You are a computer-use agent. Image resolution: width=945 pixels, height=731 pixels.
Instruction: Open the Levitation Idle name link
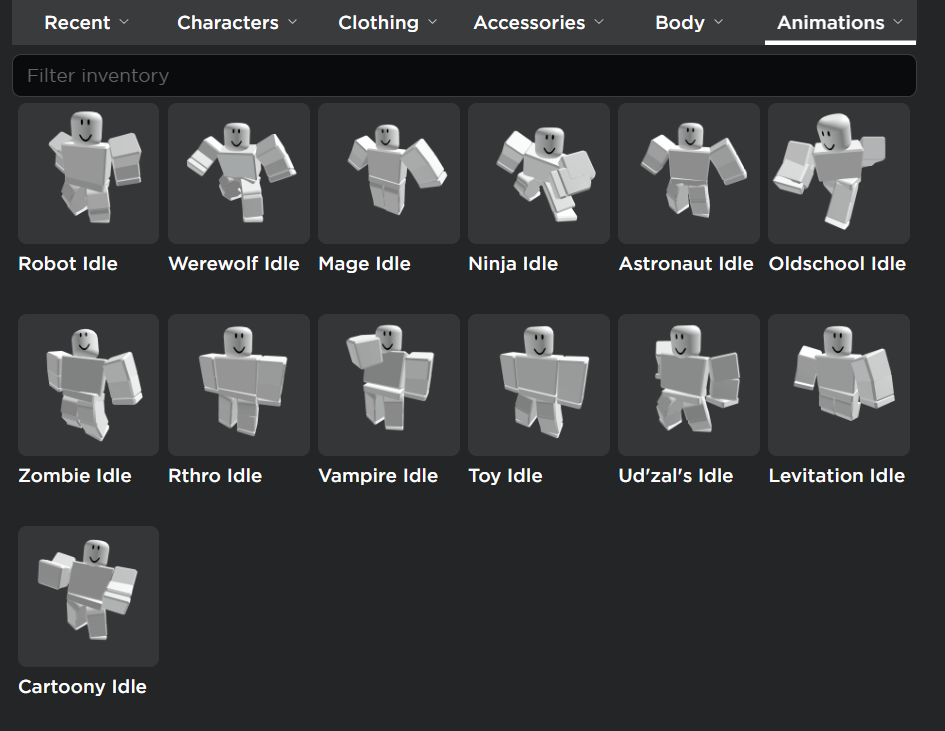point(837,475)
